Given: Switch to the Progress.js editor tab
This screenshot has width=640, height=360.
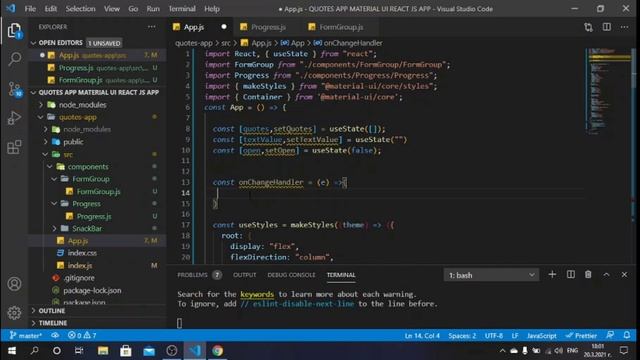Looking at the screenshot, I should click(x=268, y=27).
